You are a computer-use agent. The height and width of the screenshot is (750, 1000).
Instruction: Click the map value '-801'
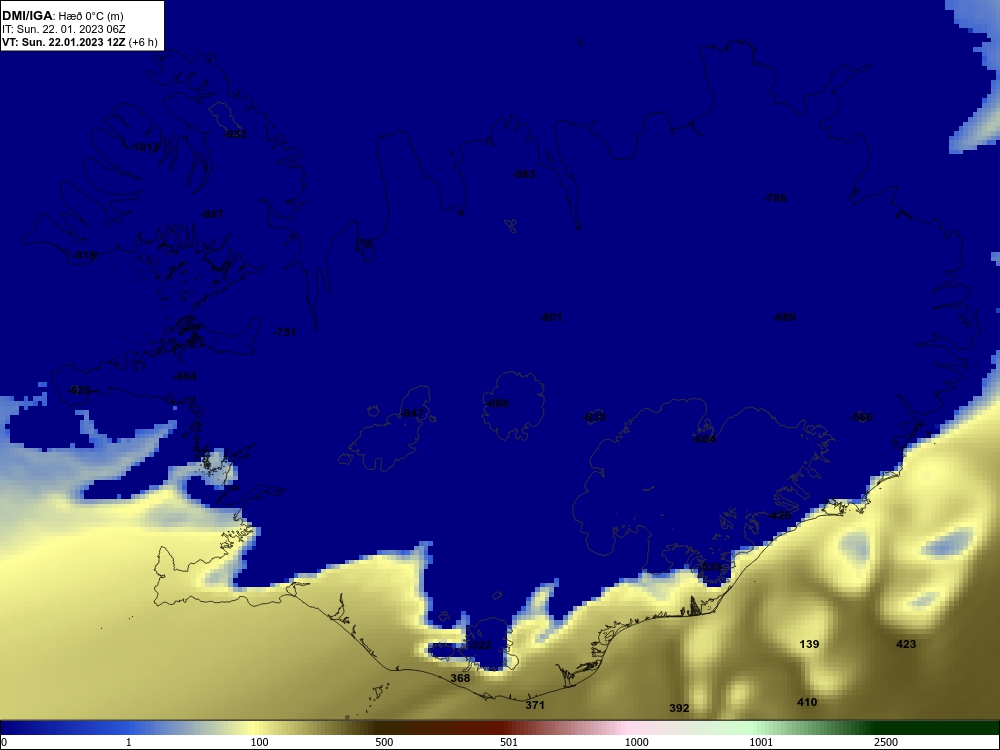551,317
